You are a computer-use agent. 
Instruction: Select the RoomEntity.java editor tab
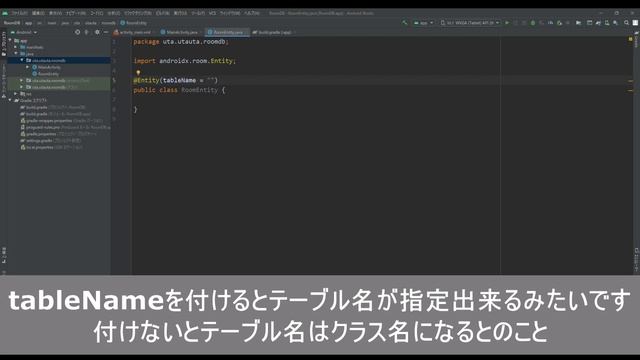pos(228,32)
